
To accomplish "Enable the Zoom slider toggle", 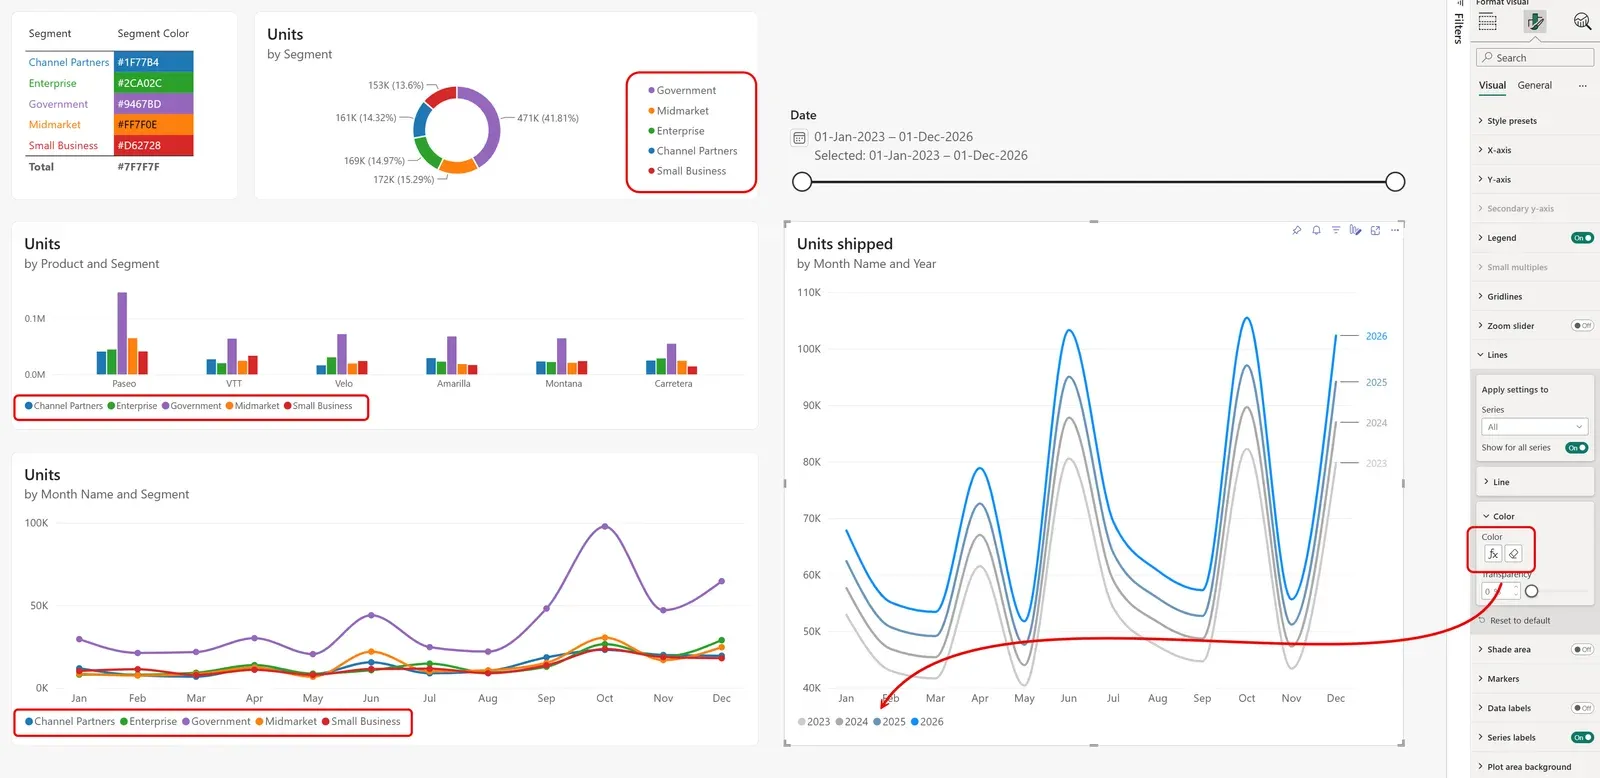I will coord(1582,326).
